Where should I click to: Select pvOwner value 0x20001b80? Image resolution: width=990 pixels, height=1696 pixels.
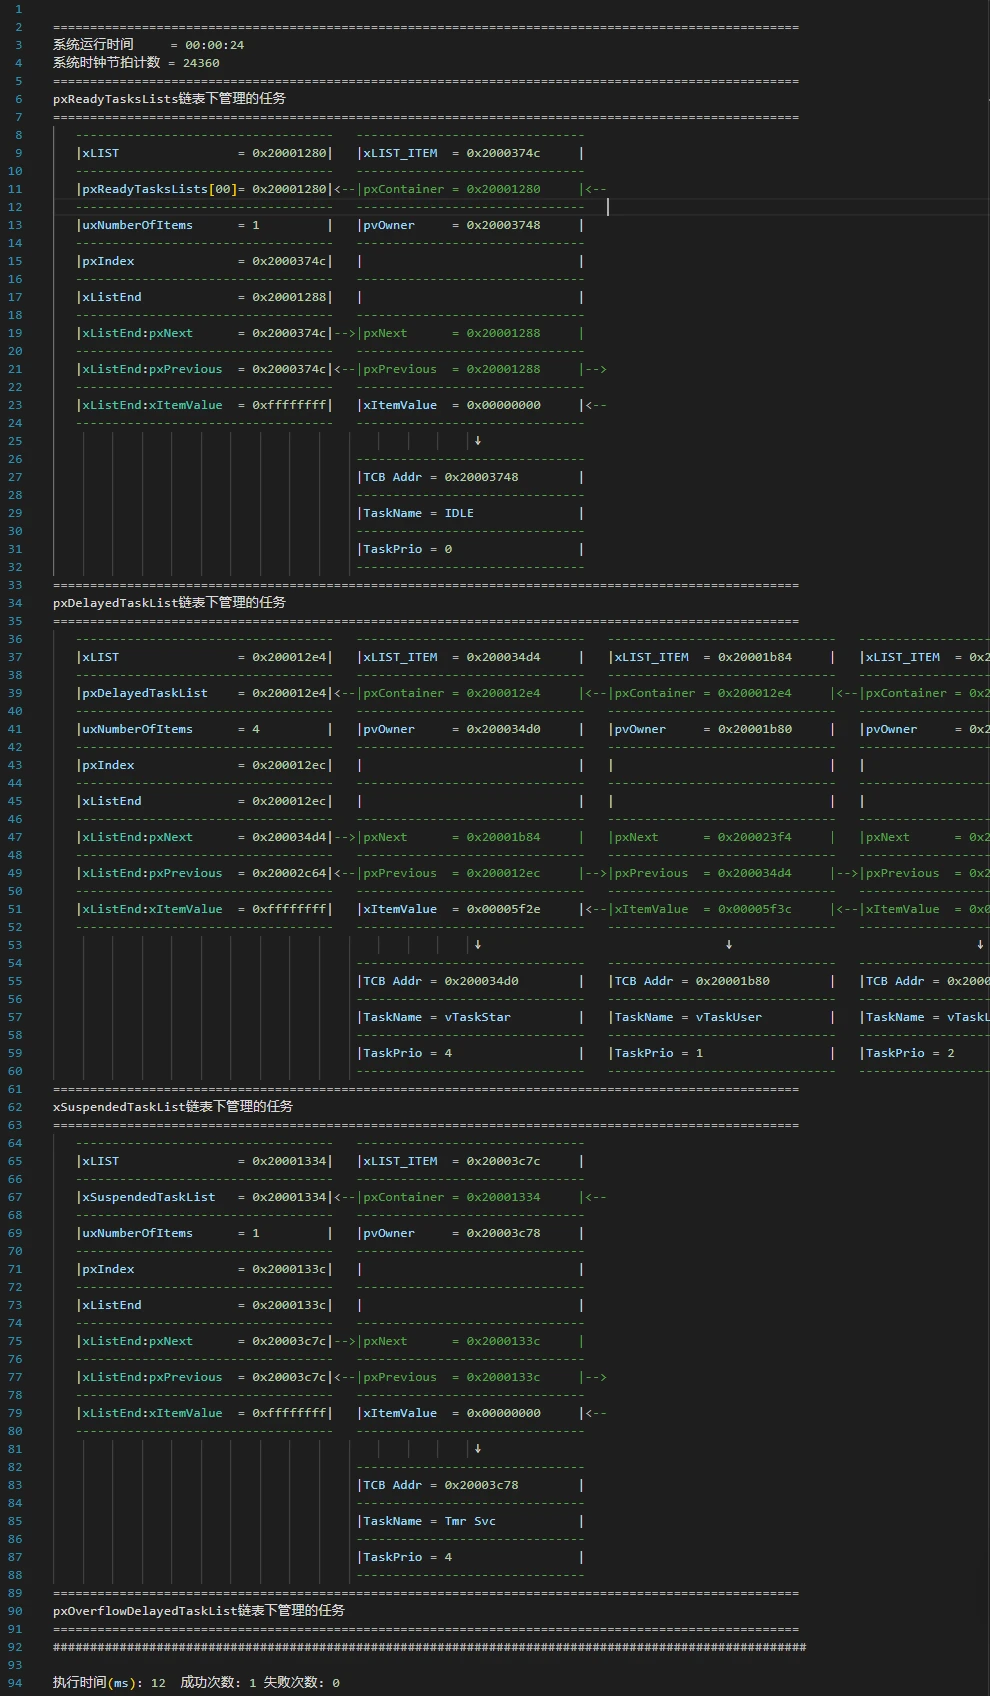tap(755, 729)
